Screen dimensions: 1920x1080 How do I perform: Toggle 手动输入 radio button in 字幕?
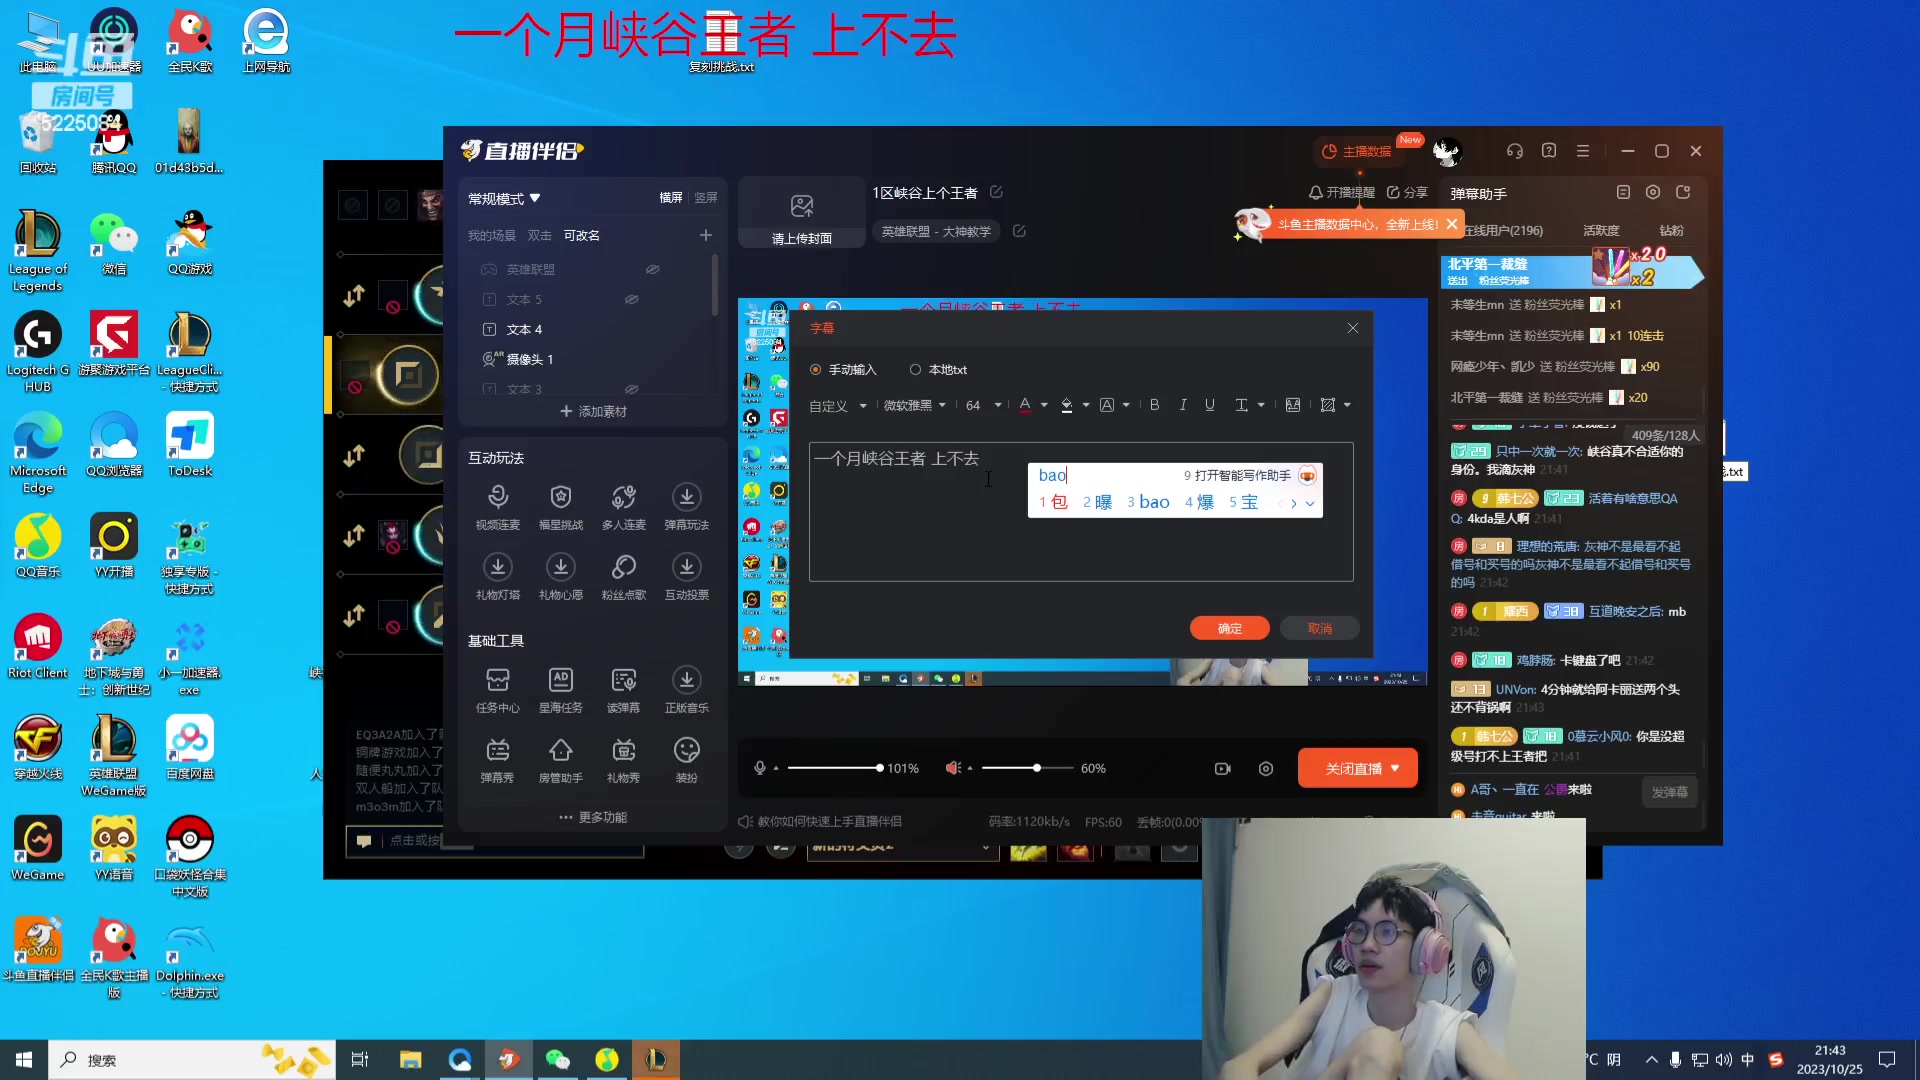point(816,369)
